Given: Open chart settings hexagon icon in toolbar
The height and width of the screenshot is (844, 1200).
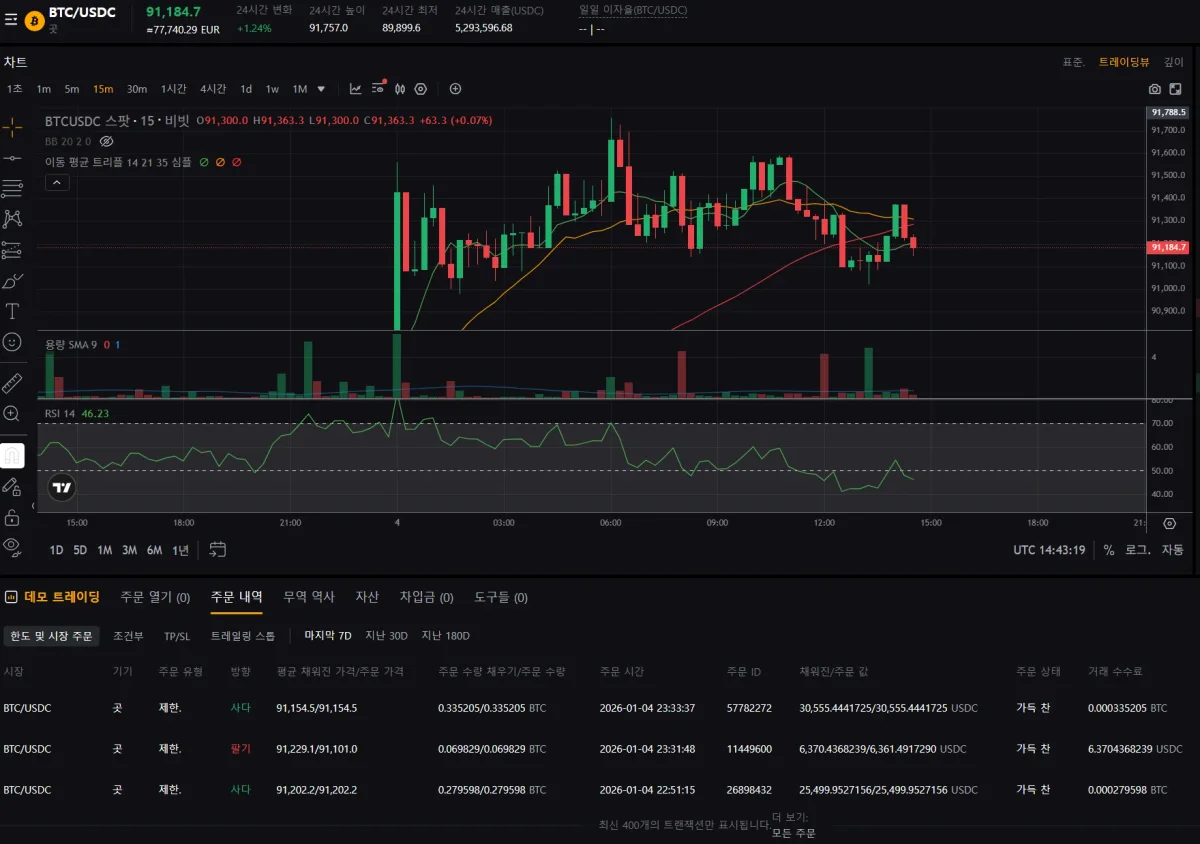Looking at the screenshot, I should [x=421, y=89].
